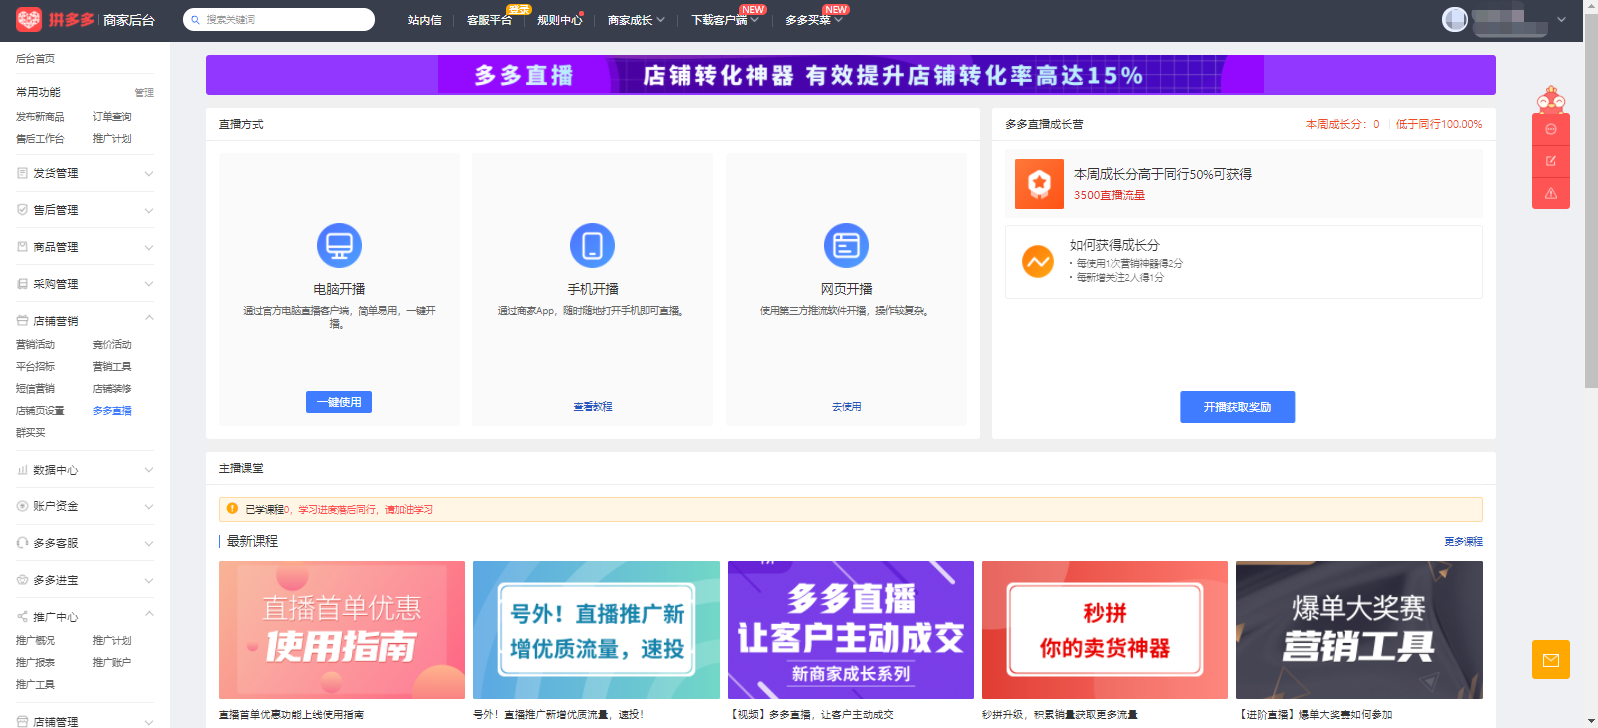The height and width of the screenshot is (728, 1598).
Task: Click the 去使用 link
Action: (846, 407)
